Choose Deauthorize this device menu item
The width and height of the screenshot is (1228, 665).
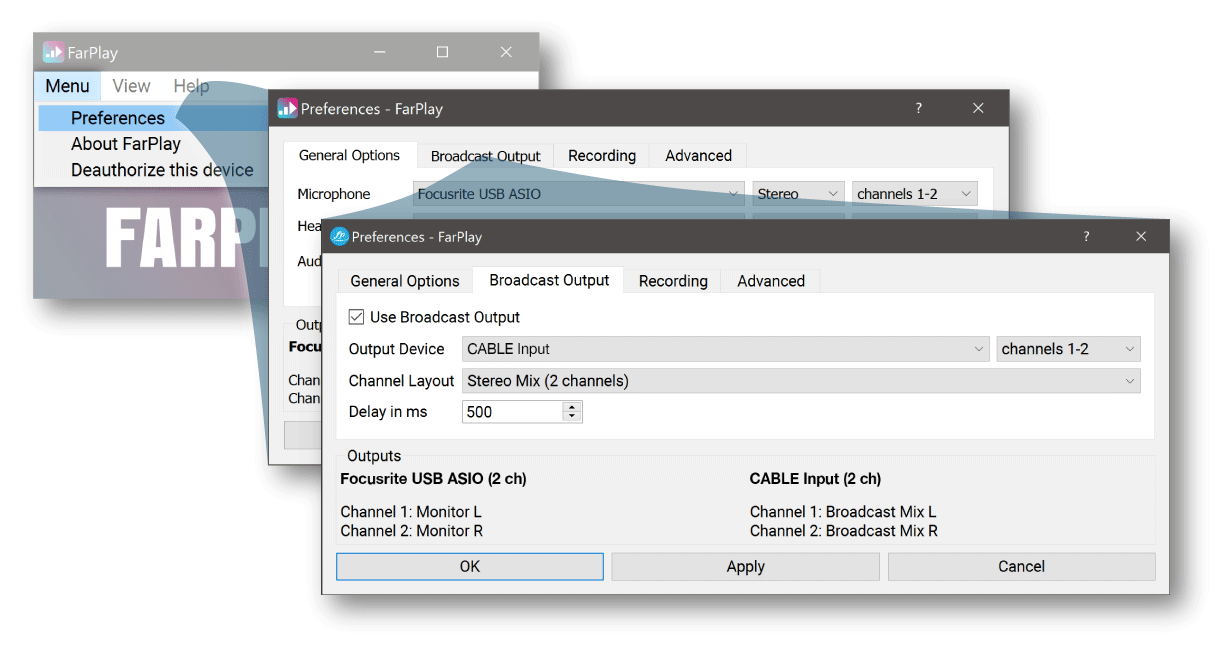pyautogui.click(x=162, y=170)
